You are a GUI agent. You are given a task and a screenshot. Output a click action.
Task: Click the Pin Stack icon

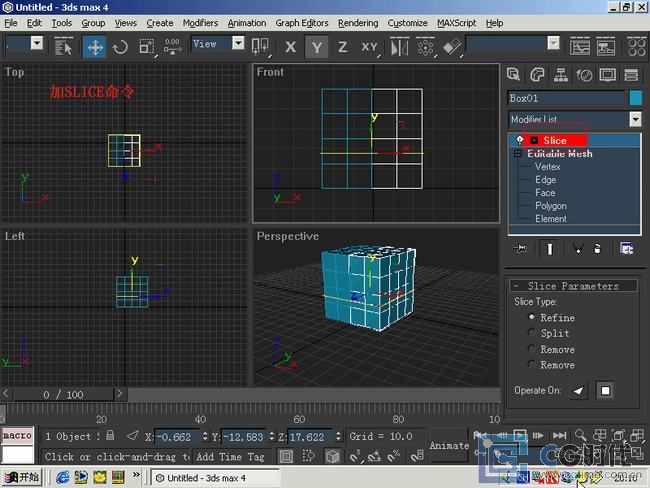tap(520, 249)
